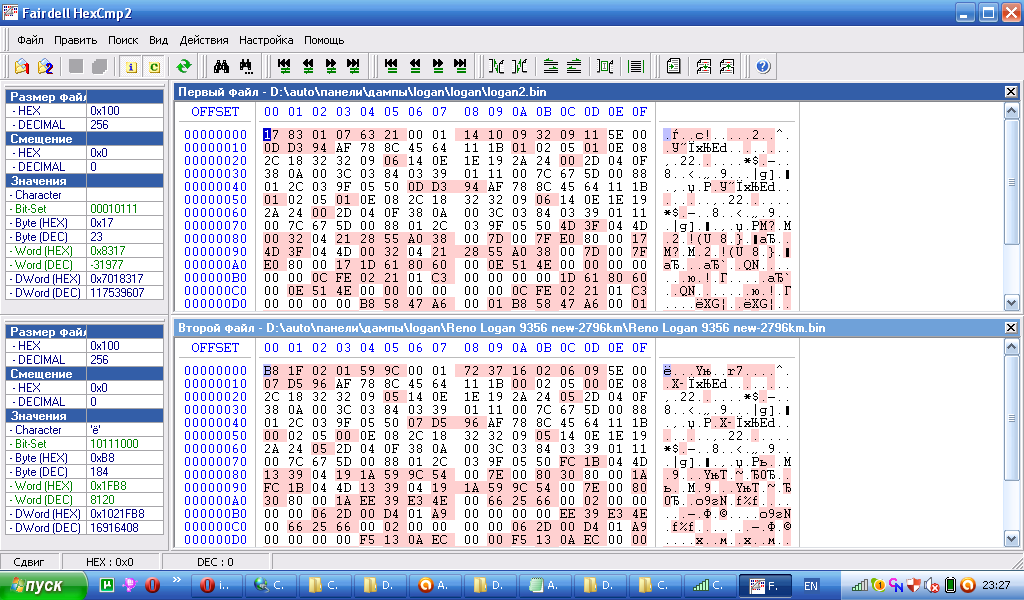Go to next difference icon

330,66
